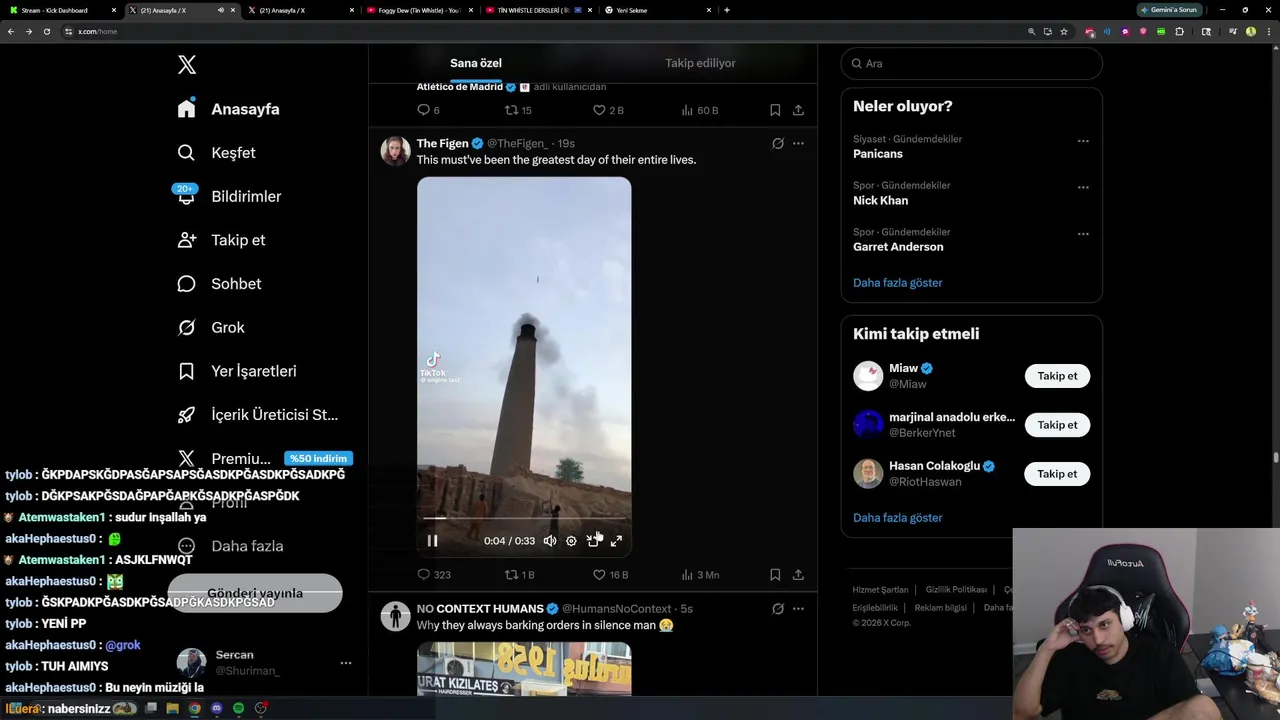Screen dimensions: 1280x720
Task: Open options for Nick Khan trend
Action: click(x=1083, y=187)
